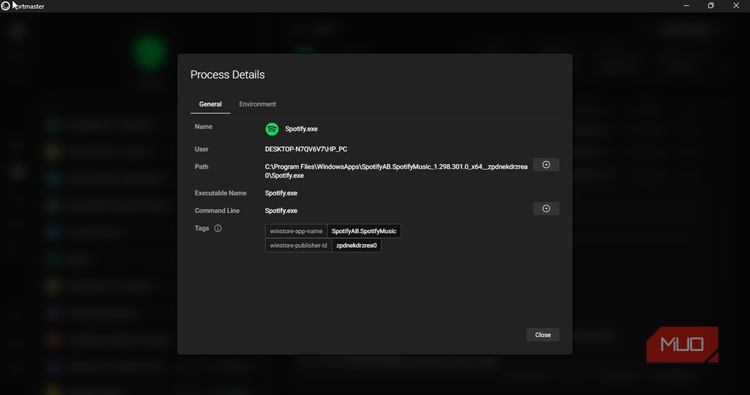Click the zpdnekdrzrea0 tag value
Screen dimensions: 750x395
tap(356, 245)
